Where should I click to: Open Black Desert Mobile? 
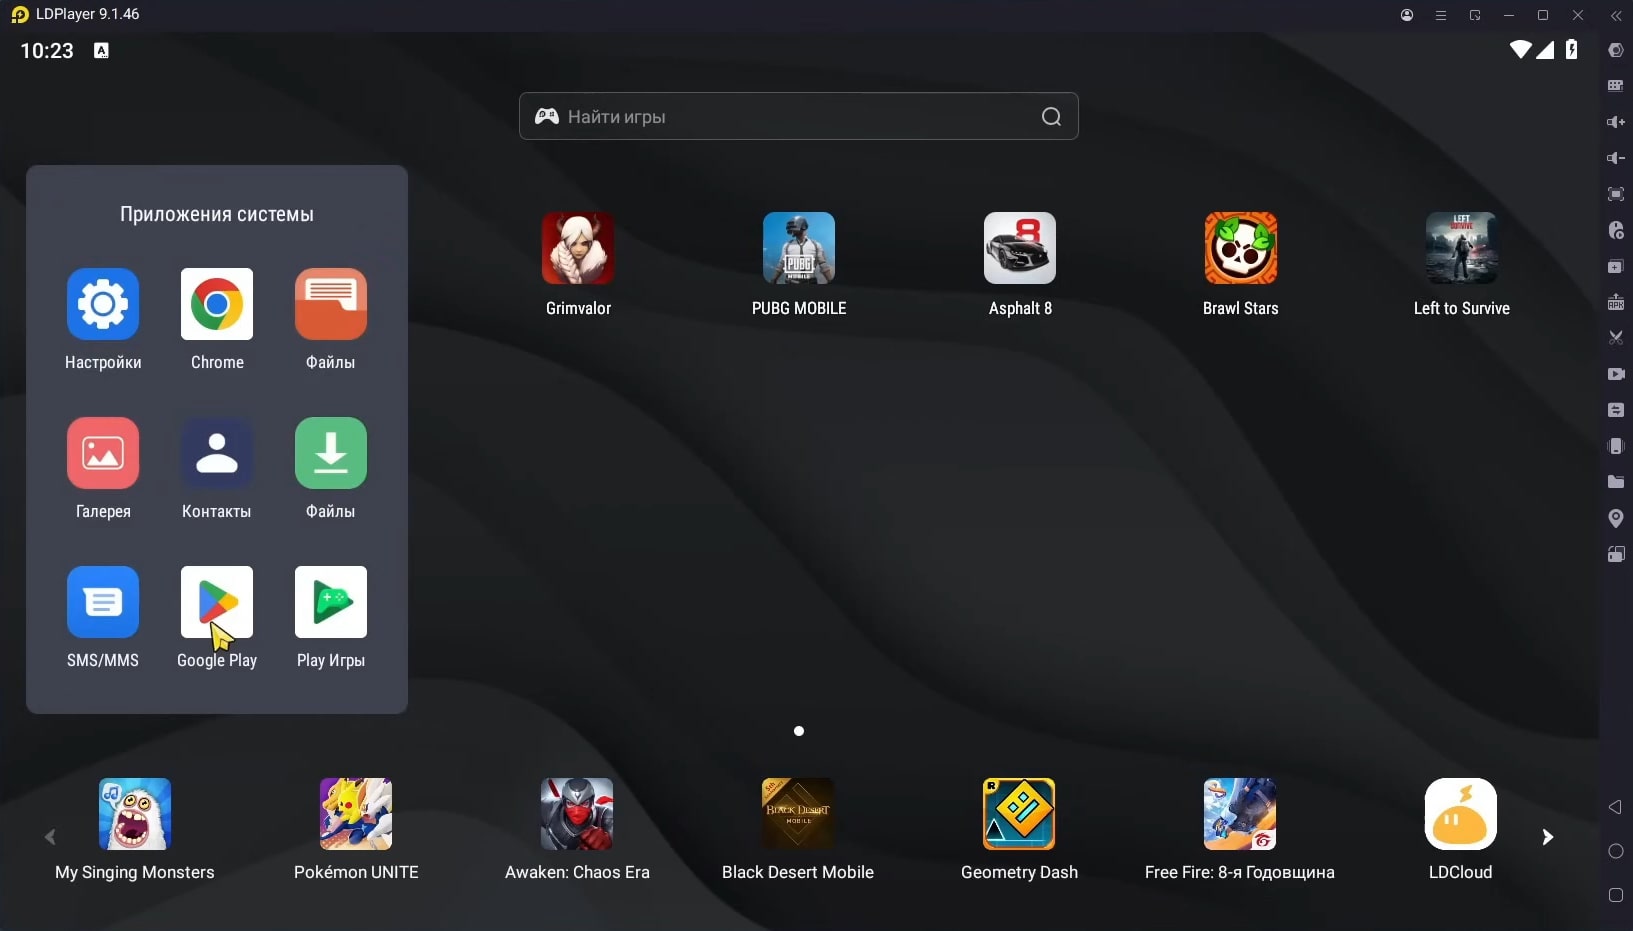[798, 814]
